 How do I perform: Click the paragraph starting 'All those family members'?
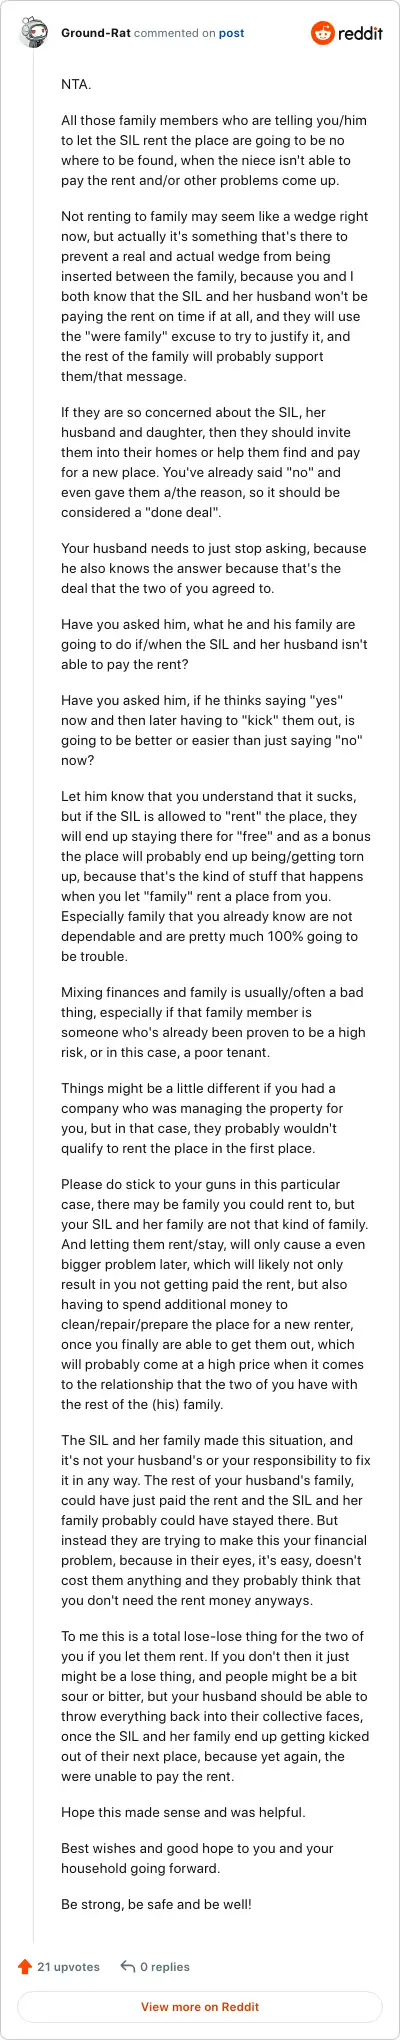(214, 151)
